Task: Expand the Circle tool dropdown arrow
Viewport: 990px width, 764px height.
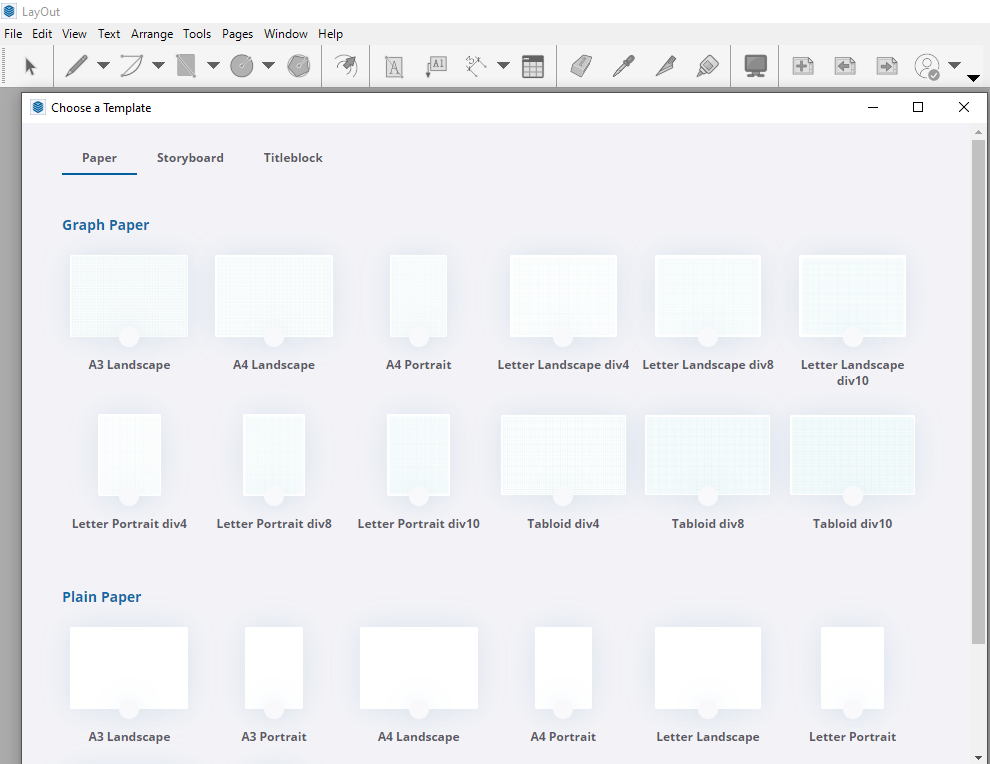Action: click(268, 67)
